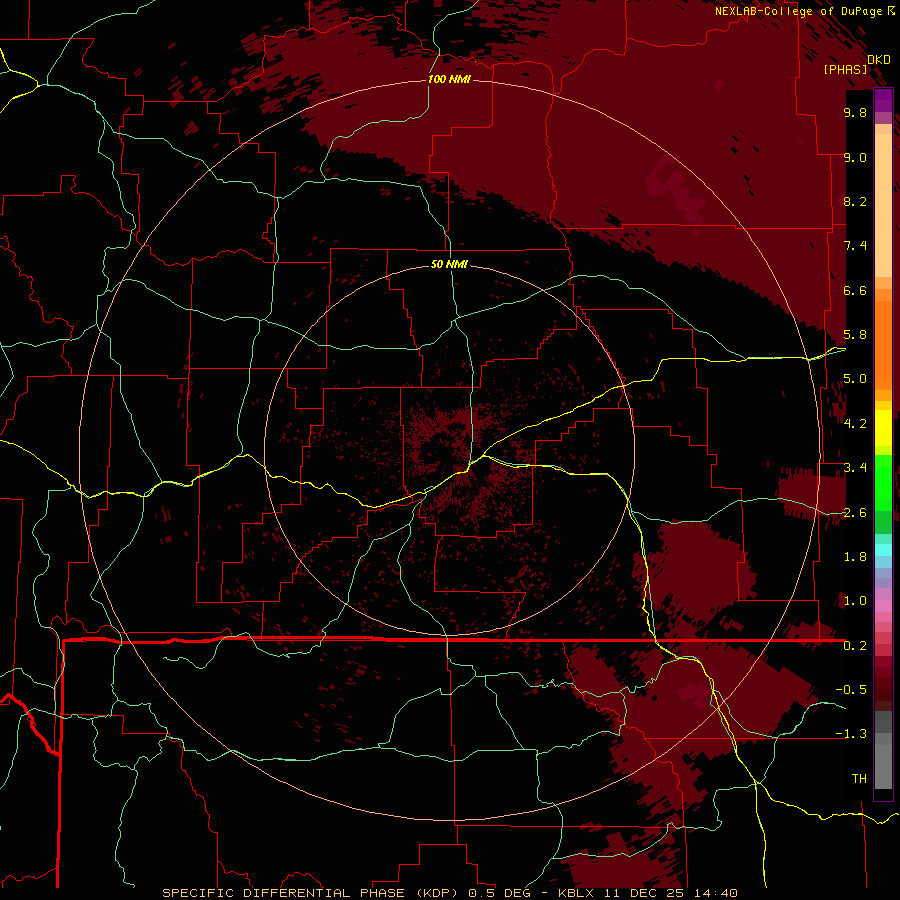Pick the pink band of the color bar
Screen dimensions: 900x900
(x=883, y=605)
